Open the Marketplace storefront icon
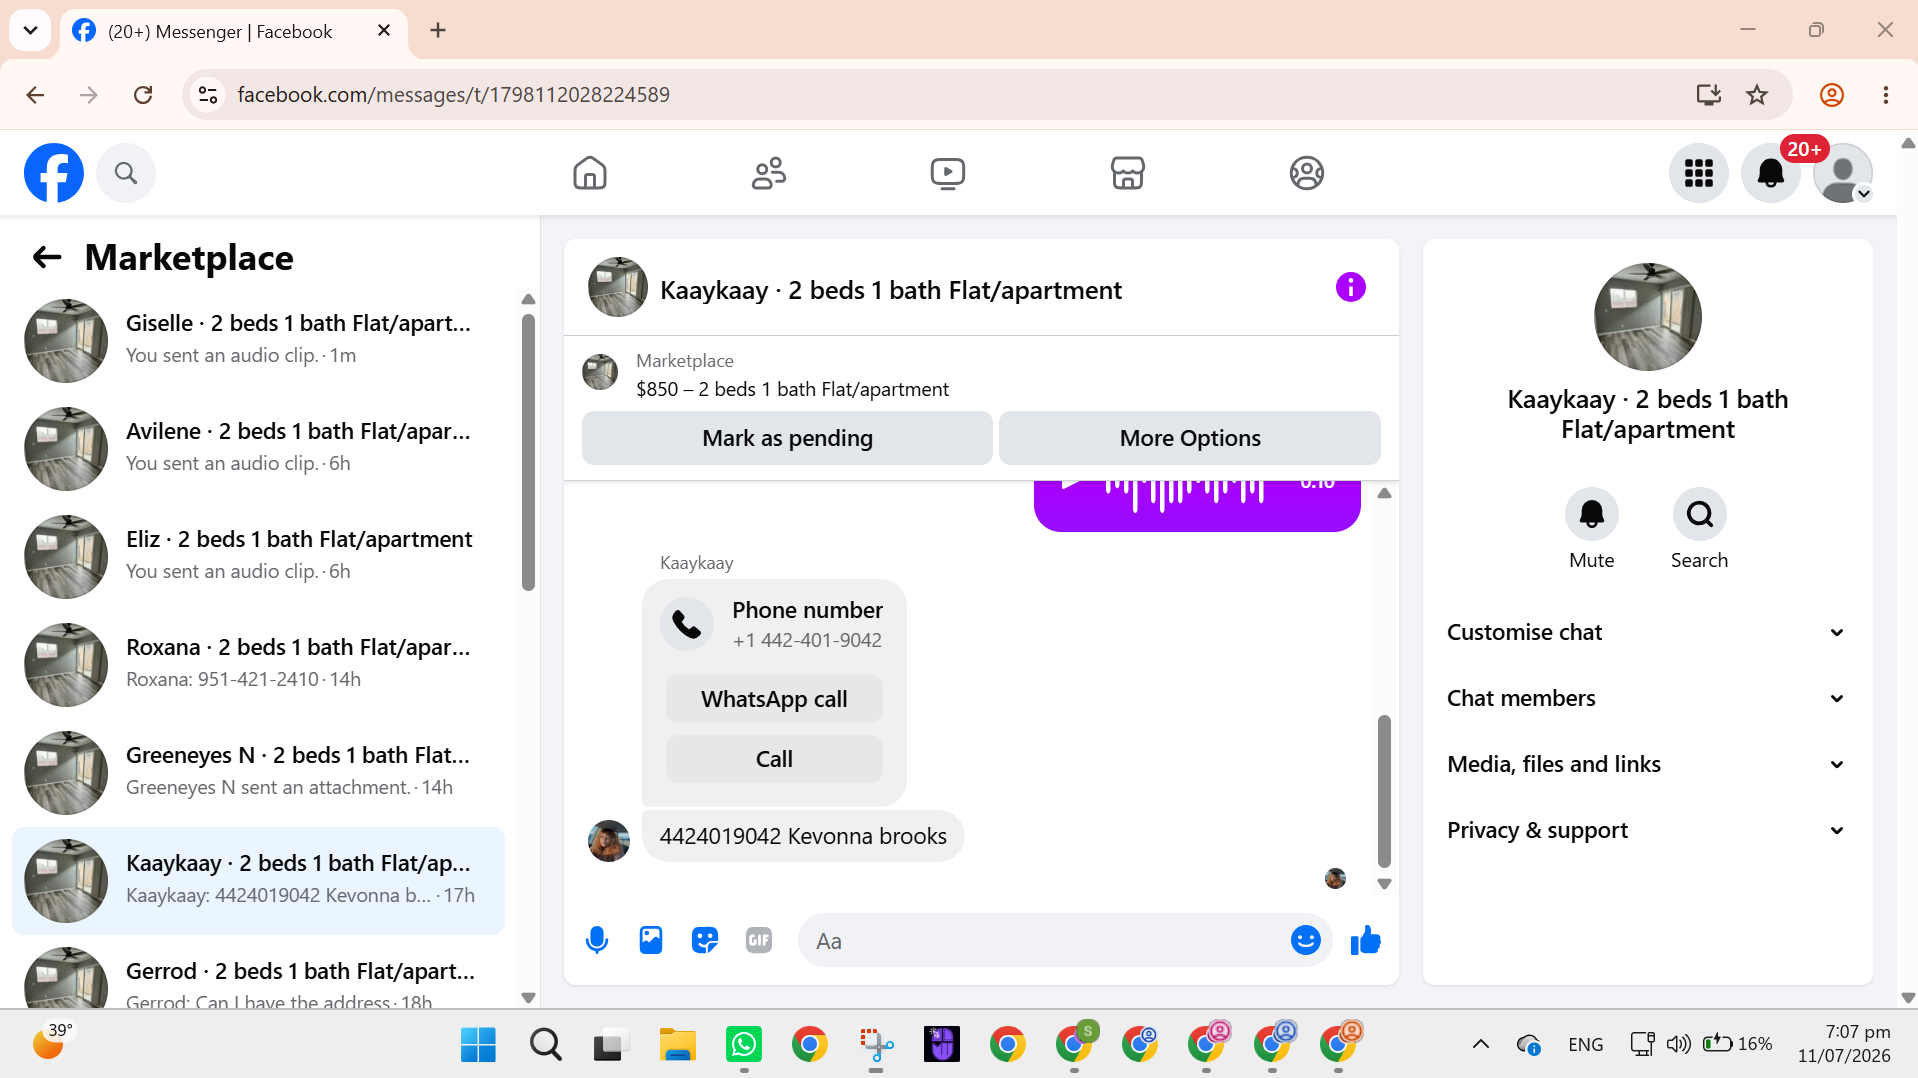This screenshot has height=1078, width=1918. (x=1127, y=173)
